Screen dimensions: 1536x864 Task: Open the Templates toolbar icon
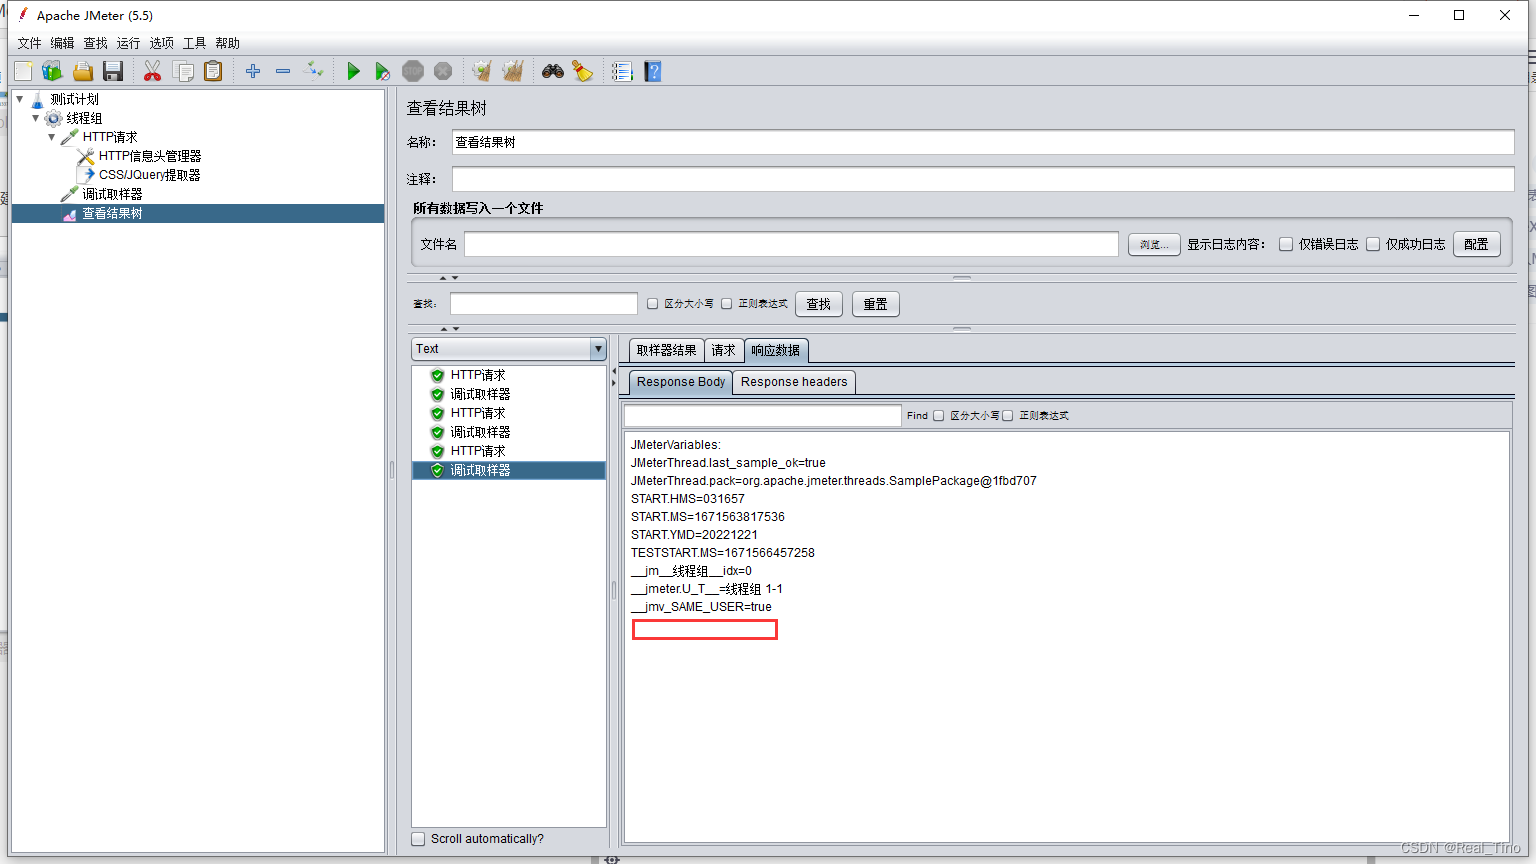(52, 71)
